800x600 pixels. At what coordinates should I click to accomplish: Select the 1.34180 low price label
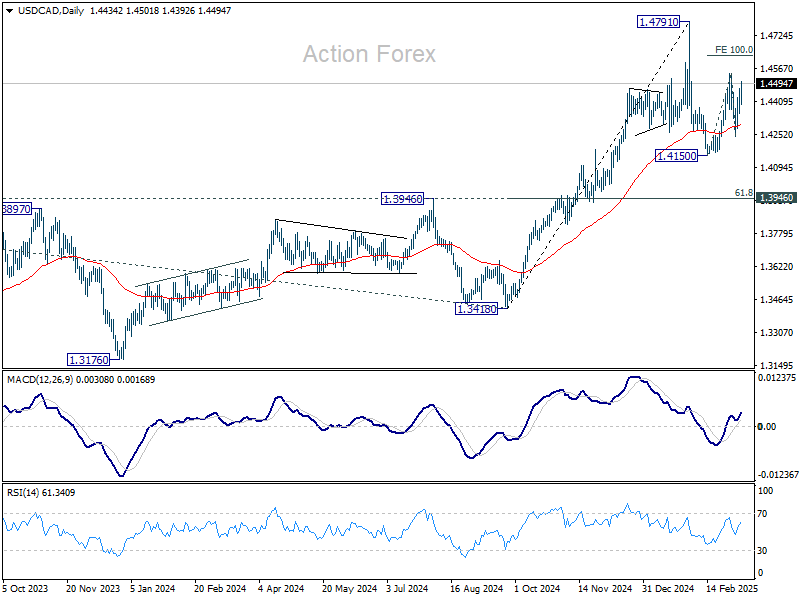coord(476,309)
